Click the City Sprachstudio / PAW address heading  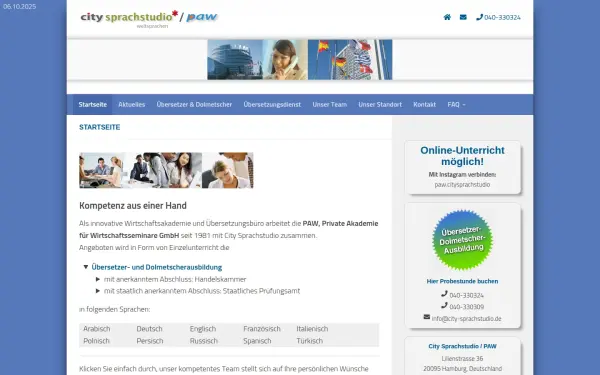pyautogui.click(x=462, y=346)
